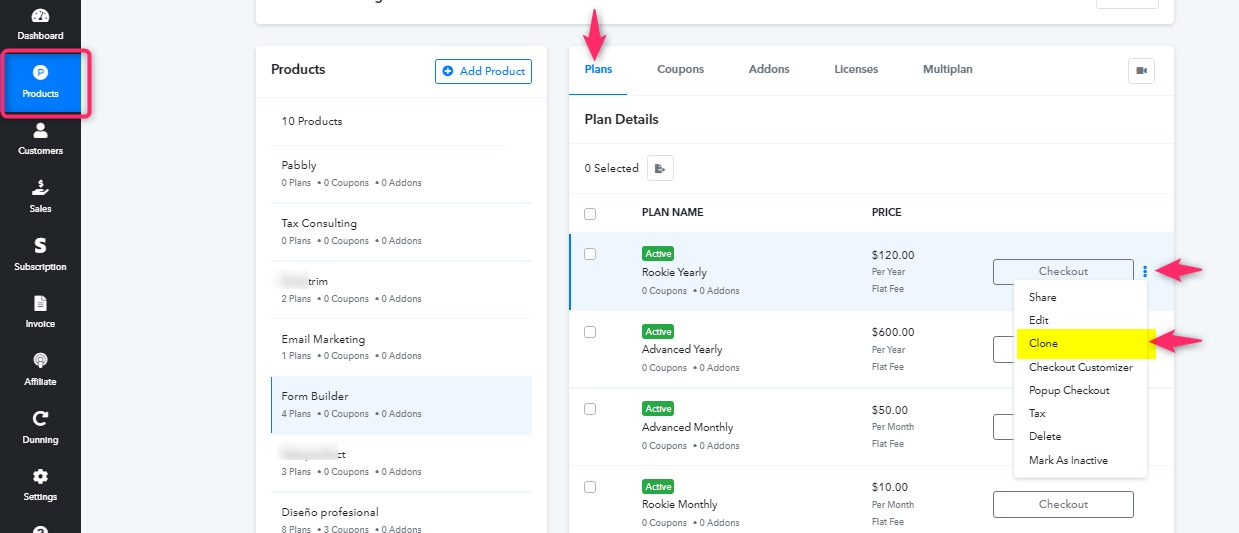Image resolution: width=1239 pixels, height=533 pixels.
Task: Click the $10.00 price value
Action: 890,487
